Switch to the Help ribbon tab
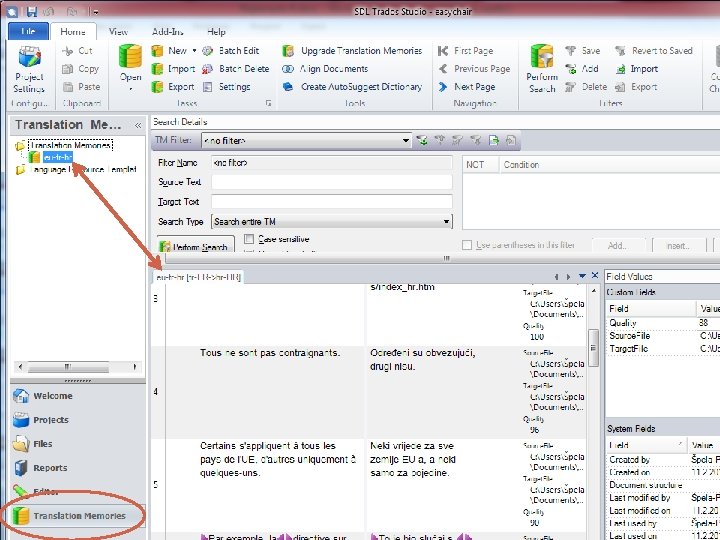Screen dimensions: 720x540 coord(216,31)
